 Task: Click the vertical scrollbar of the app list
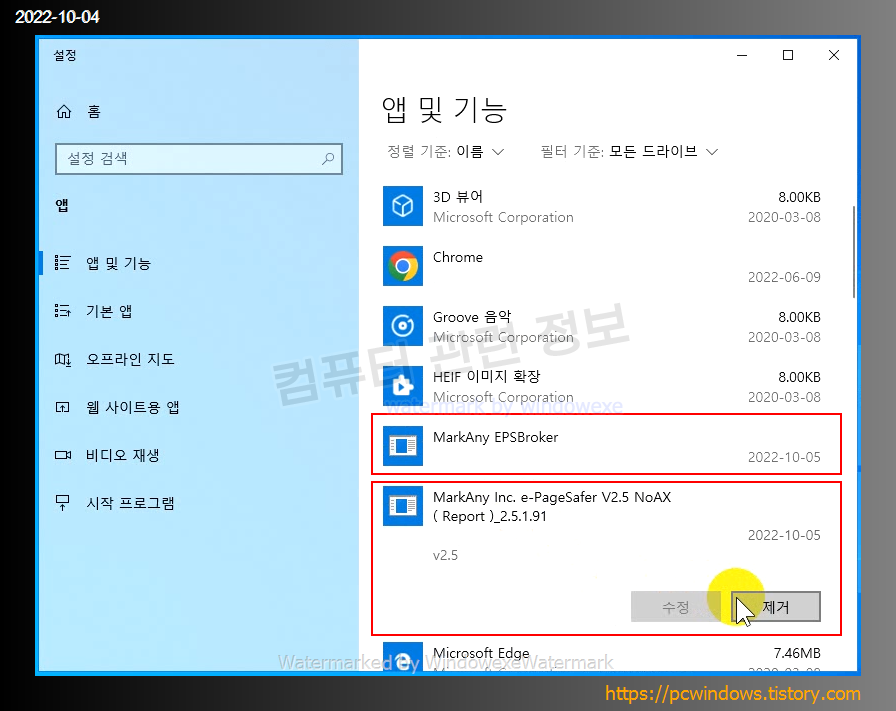854,251
